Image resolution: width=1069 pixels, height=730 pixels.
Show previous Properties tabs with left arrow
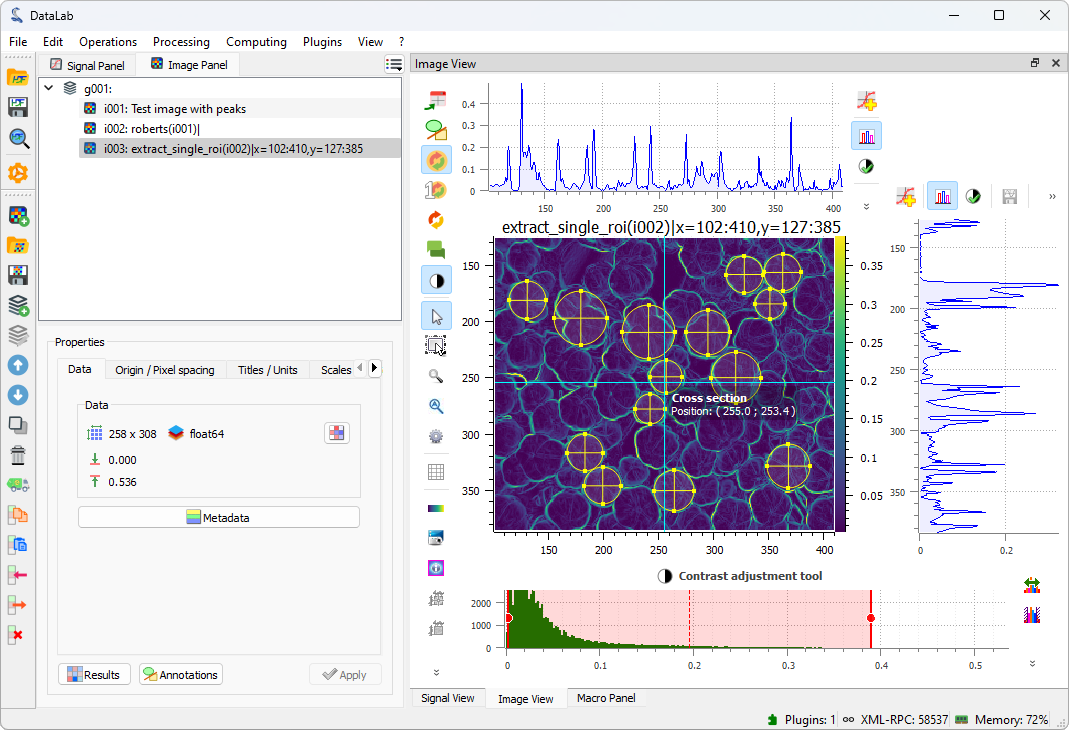(x=360, y=367)
